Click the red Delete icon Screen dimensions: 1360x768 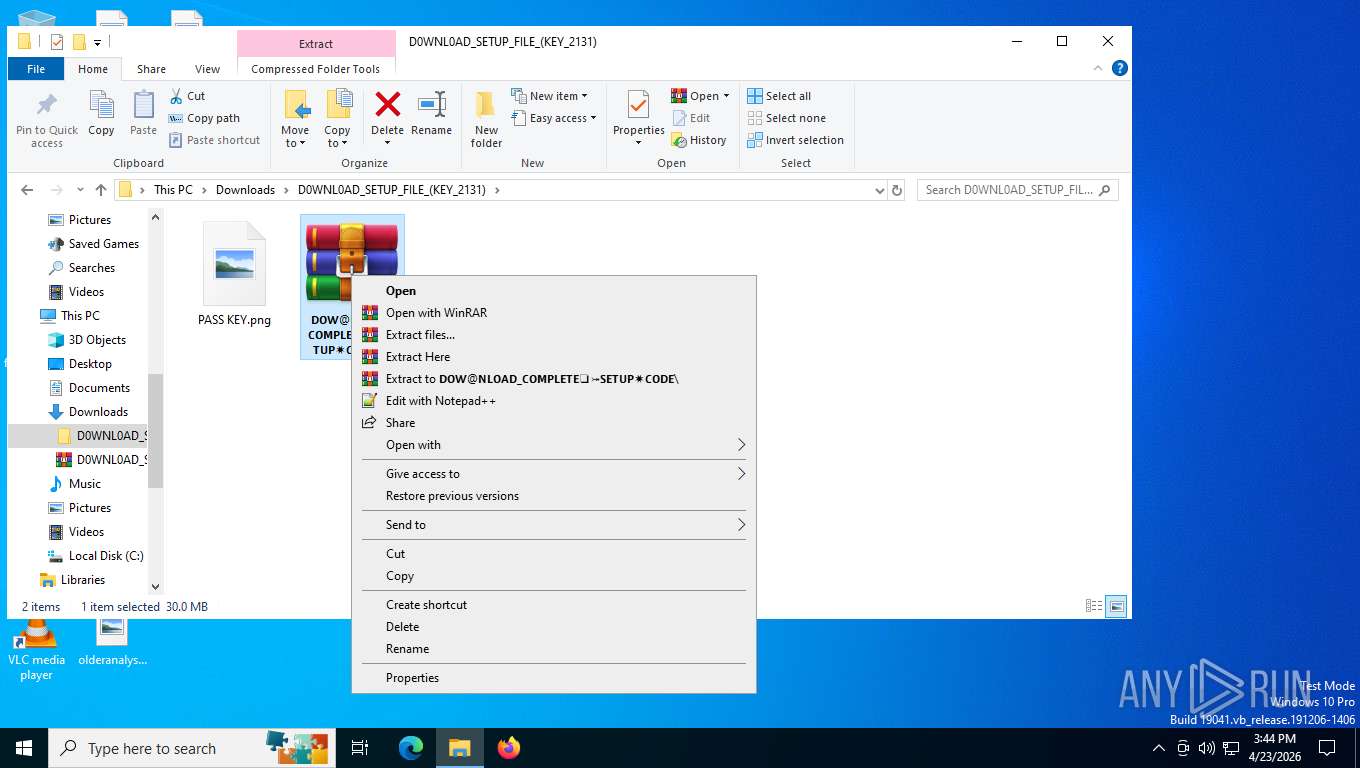387,104
